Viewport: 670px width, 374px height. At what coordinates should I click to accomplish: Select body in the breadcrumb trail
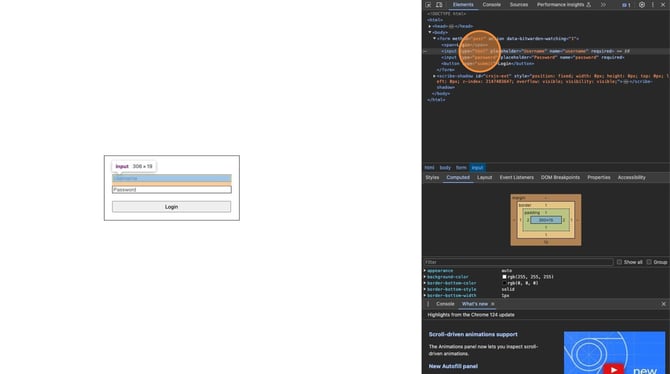click(x=445, y=168)
